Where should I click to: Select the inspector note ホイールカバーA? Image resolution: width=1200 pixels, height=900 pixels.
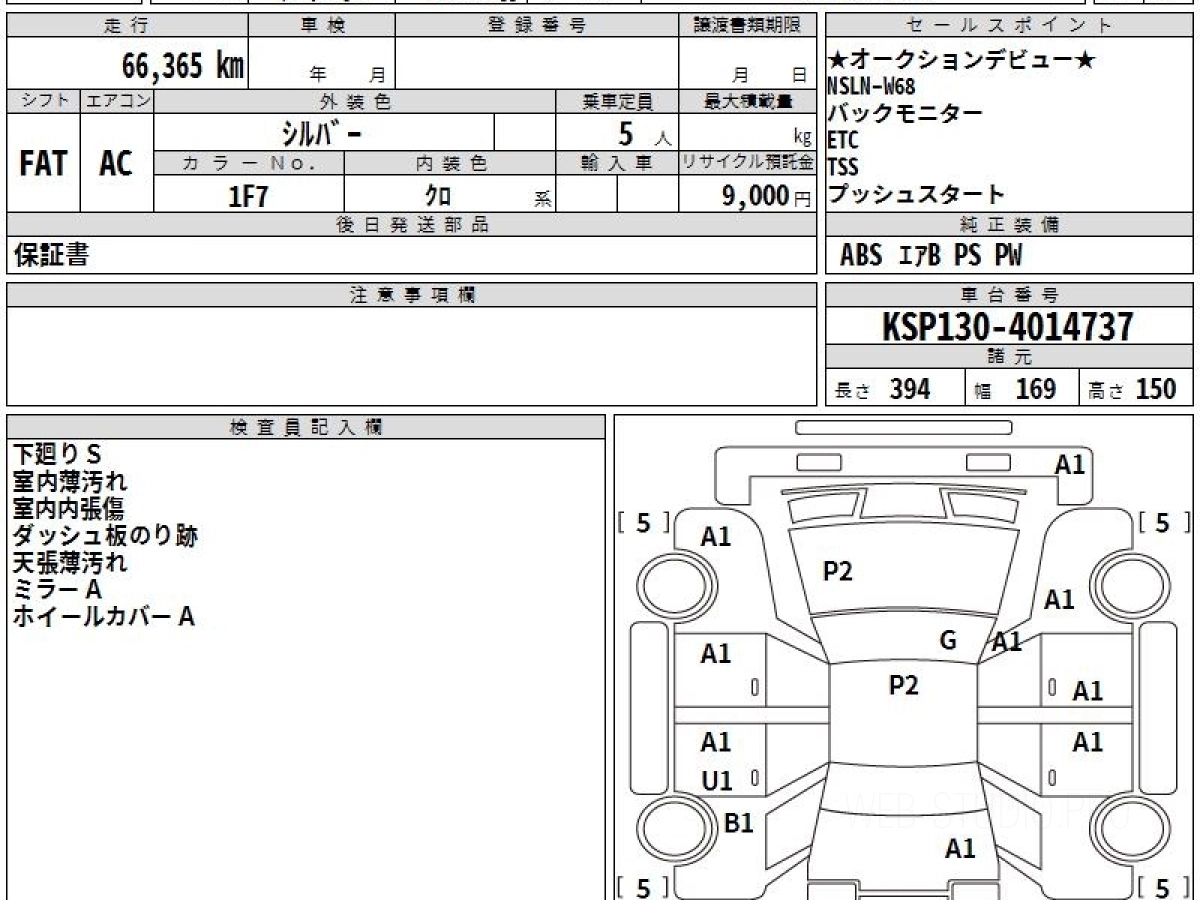click(103, 617)
